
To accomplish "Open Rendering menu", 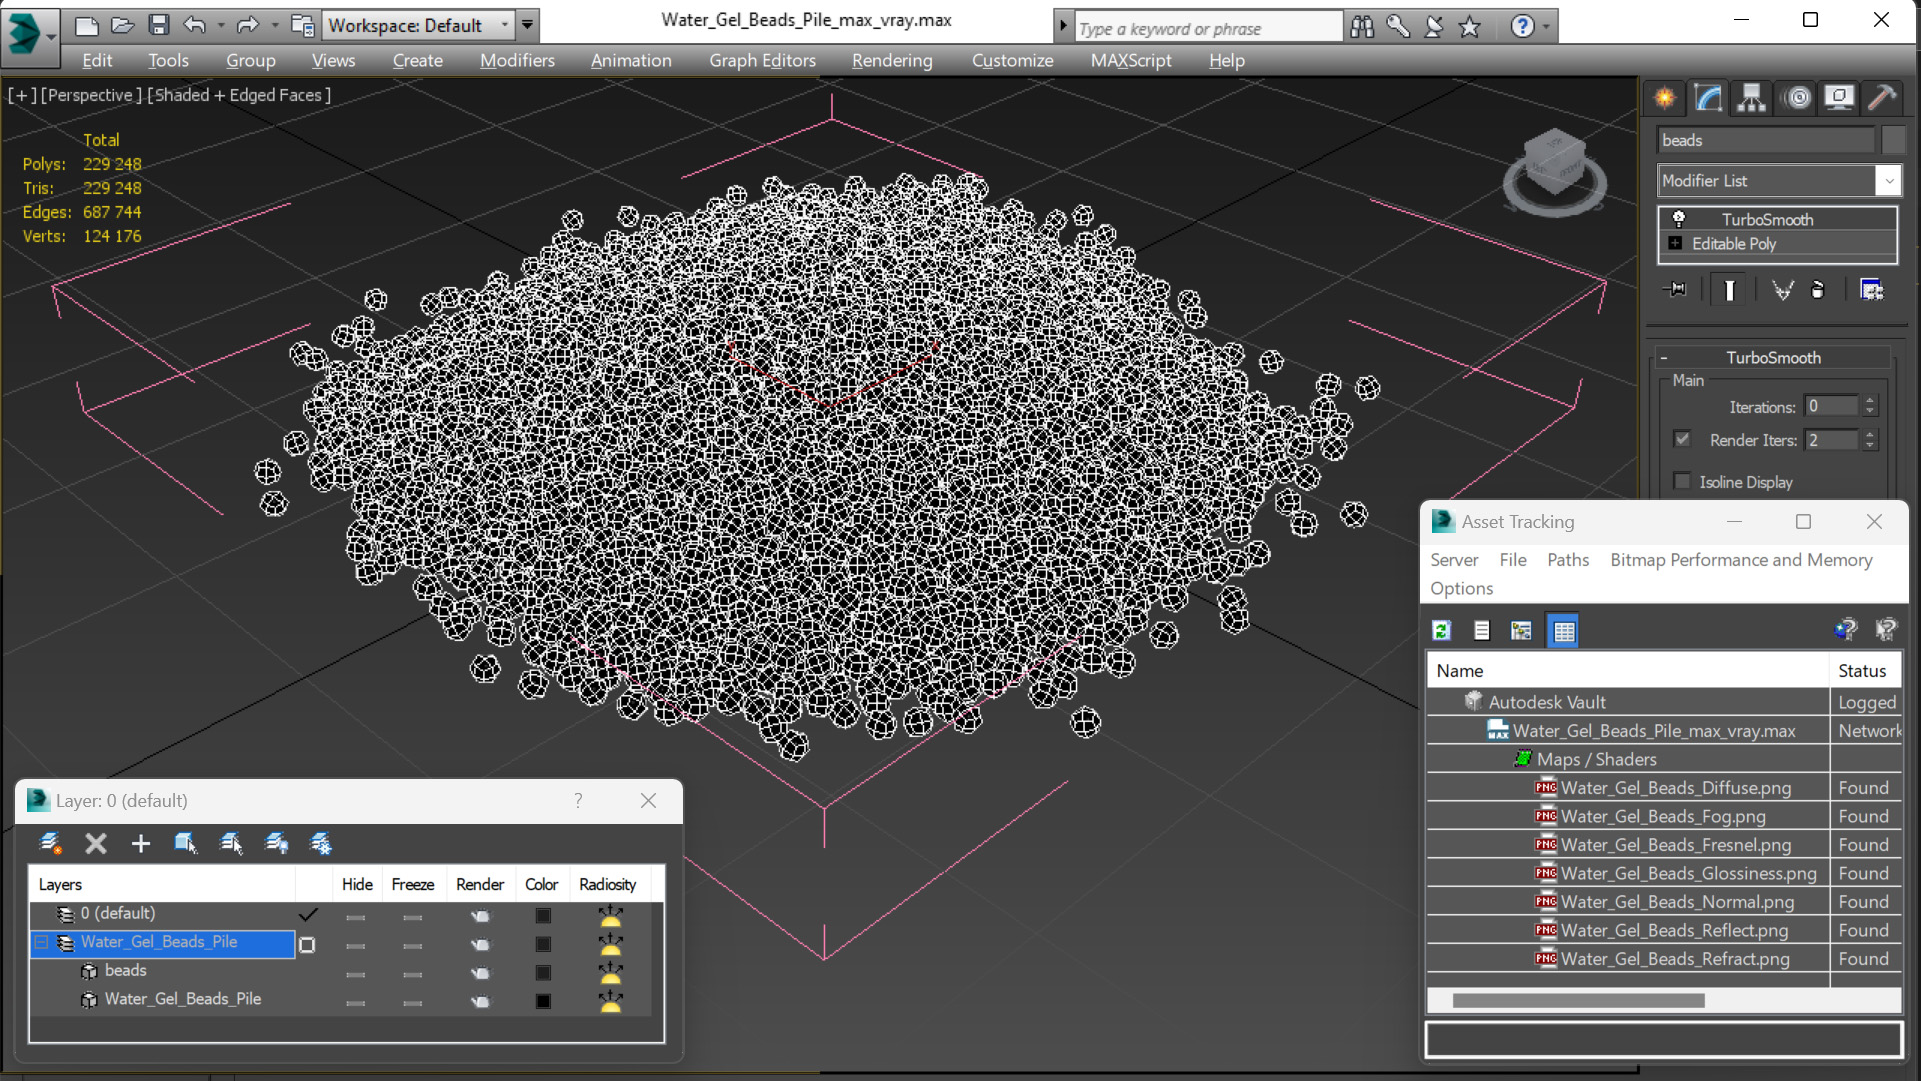I will pyautogui.click(x=892, y=60).
